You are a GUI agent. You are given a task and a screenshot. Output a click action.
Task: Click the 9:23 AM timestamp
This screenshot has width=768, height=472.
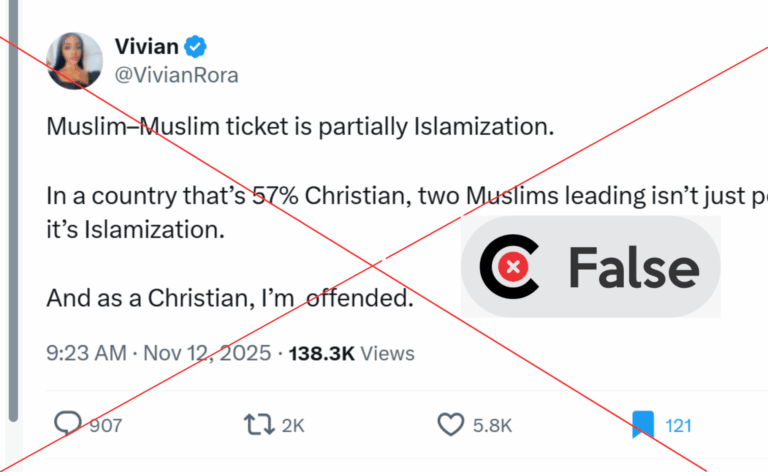pos(86,353)
